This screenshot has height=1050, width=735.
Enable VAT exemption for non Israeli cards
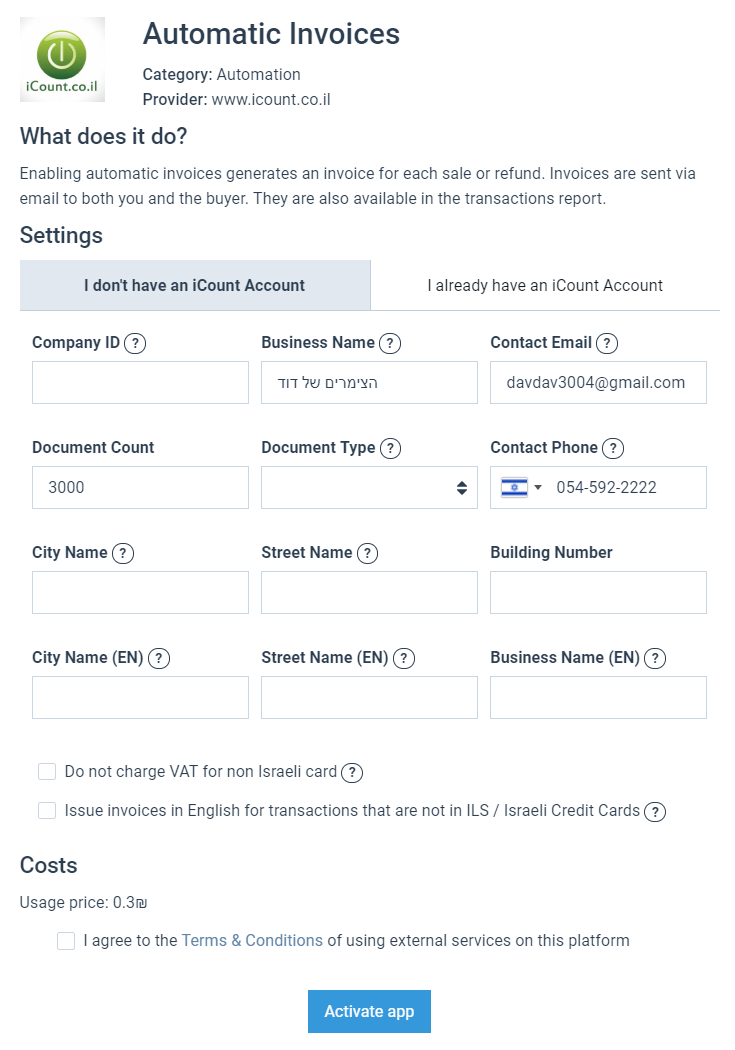click(x=47, y=771)
